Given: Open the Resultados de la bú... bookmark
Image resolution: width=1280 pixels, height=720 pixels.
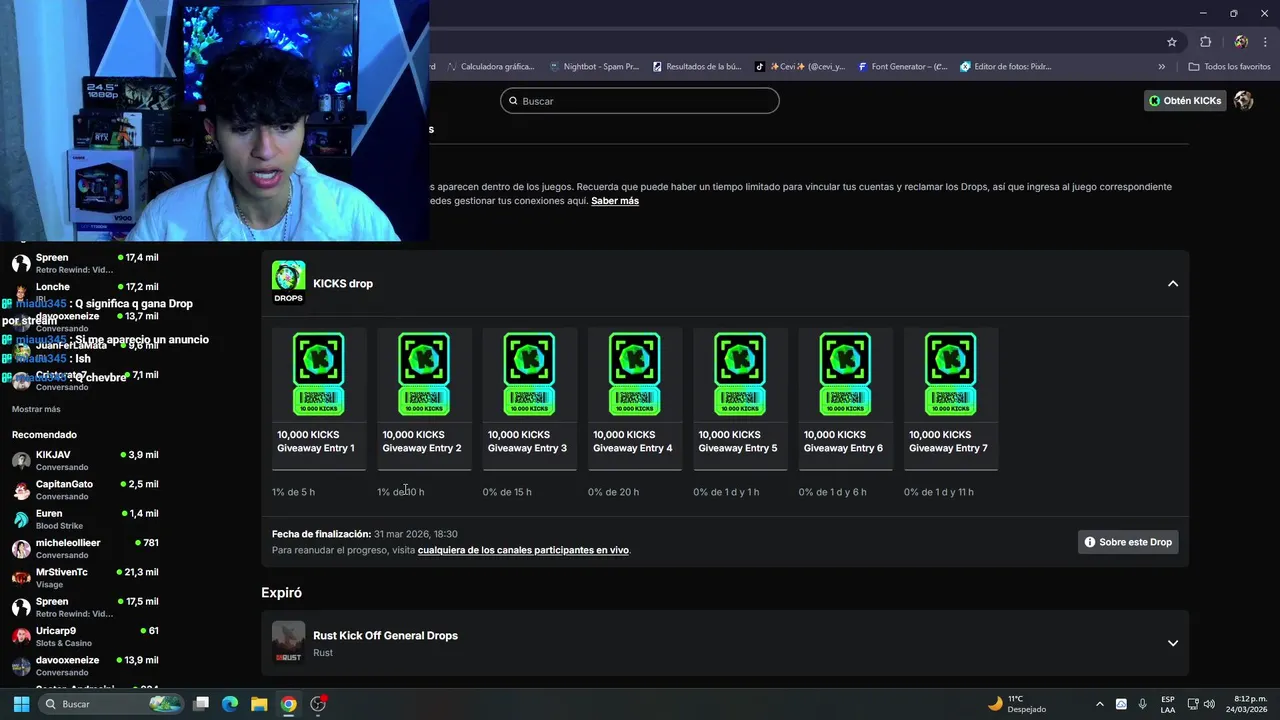Looking at the screenshot, I should point(697,67).
